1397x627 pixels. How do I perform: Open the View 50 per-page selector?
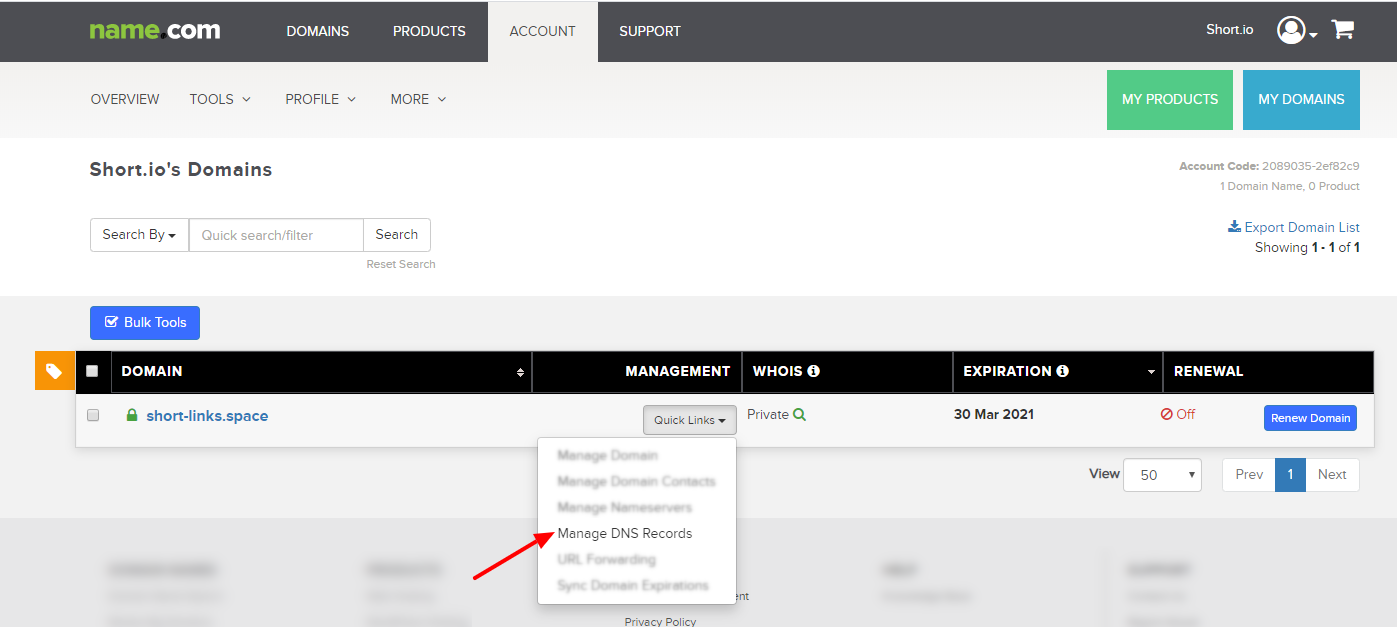[1162, 475]
